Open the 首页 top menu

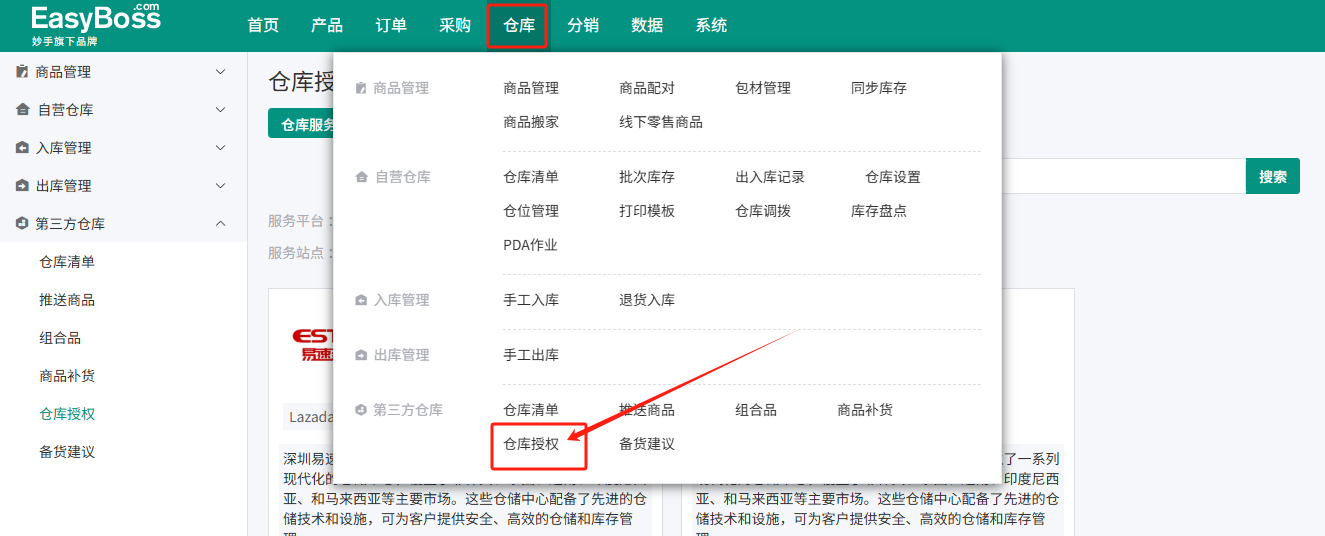click(263, 26)
